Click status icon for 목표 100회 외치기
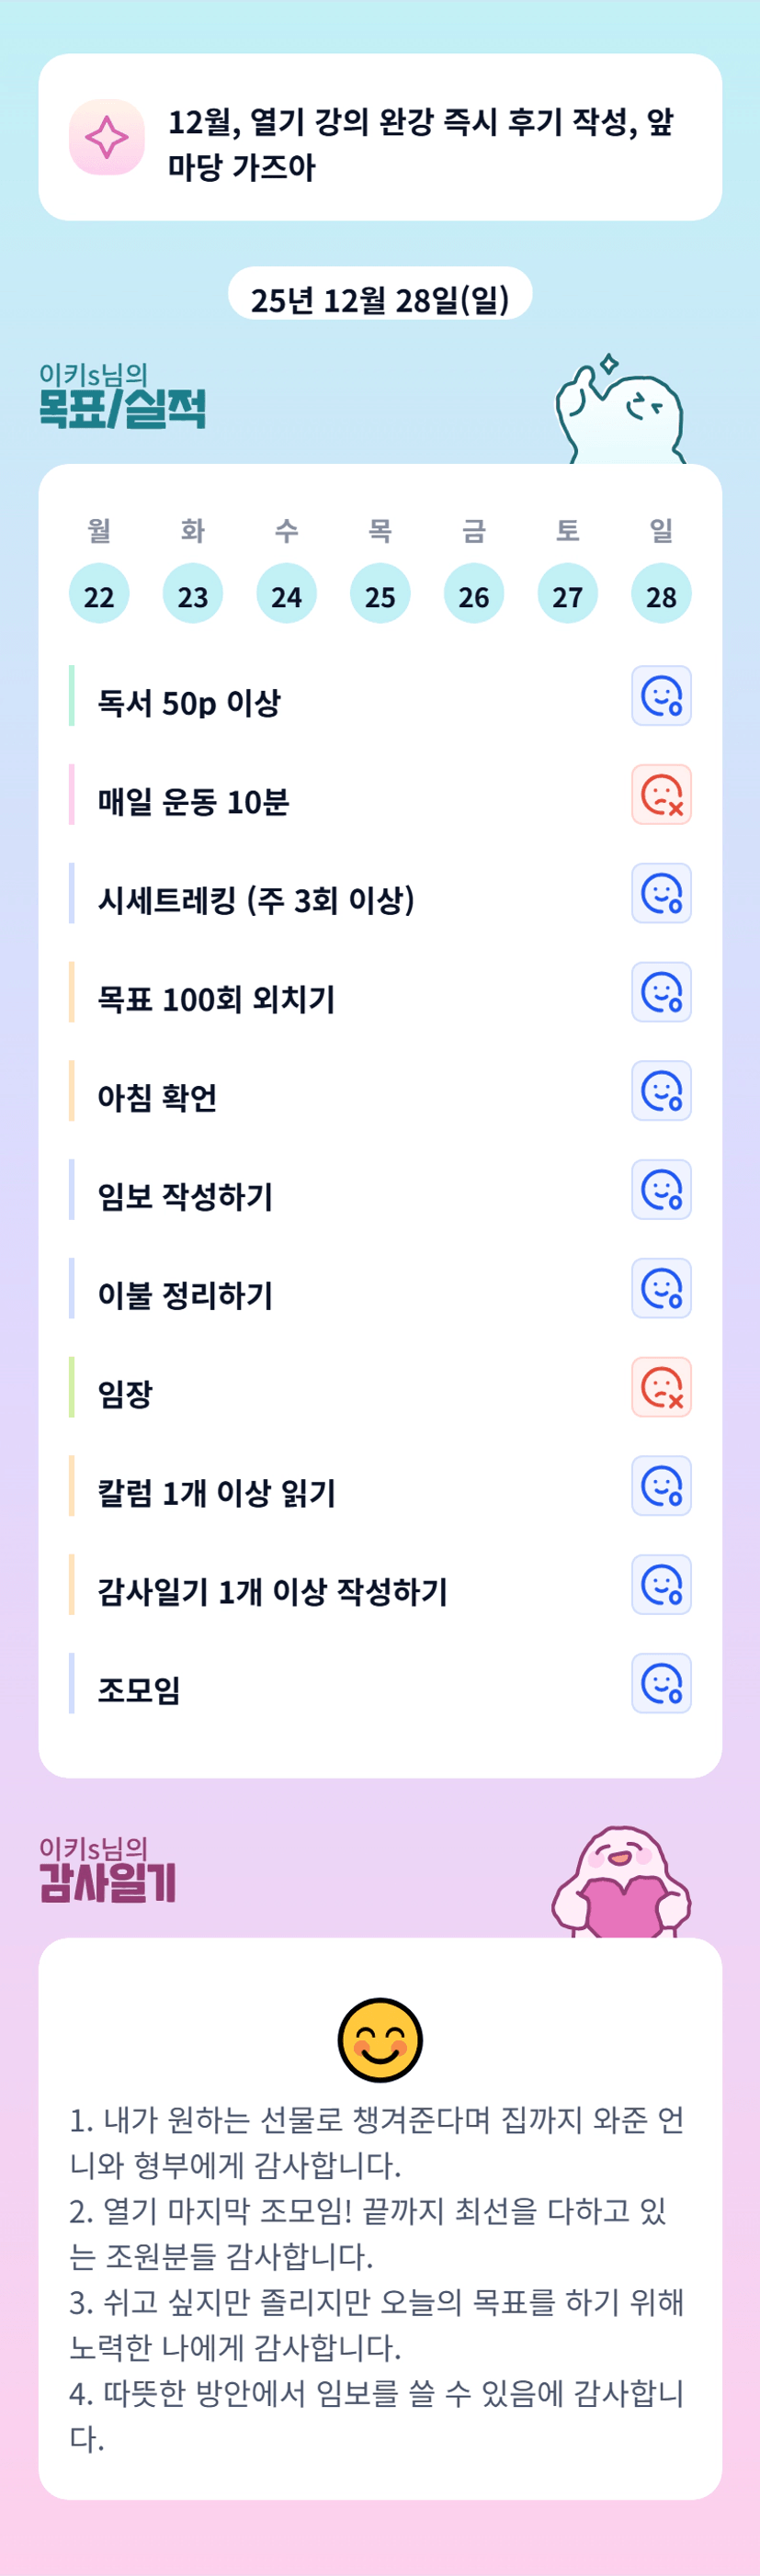The width and height of the screenshot is (760, 2576). (x=661, y=992)
